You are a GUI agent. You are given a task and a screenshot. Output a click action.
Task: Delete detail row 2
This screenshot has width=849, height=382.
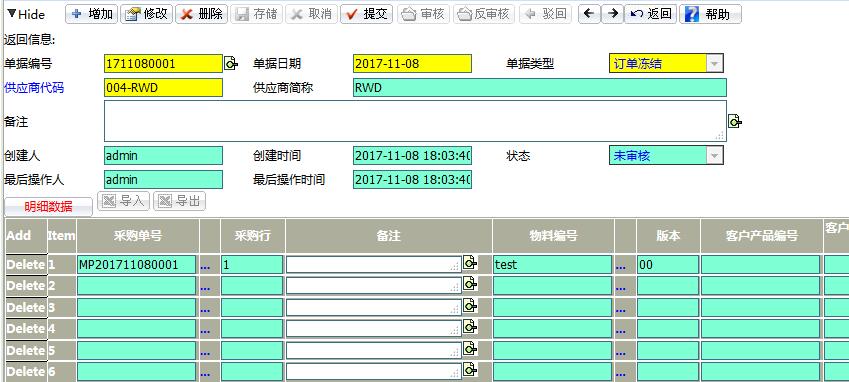(25, 286)
